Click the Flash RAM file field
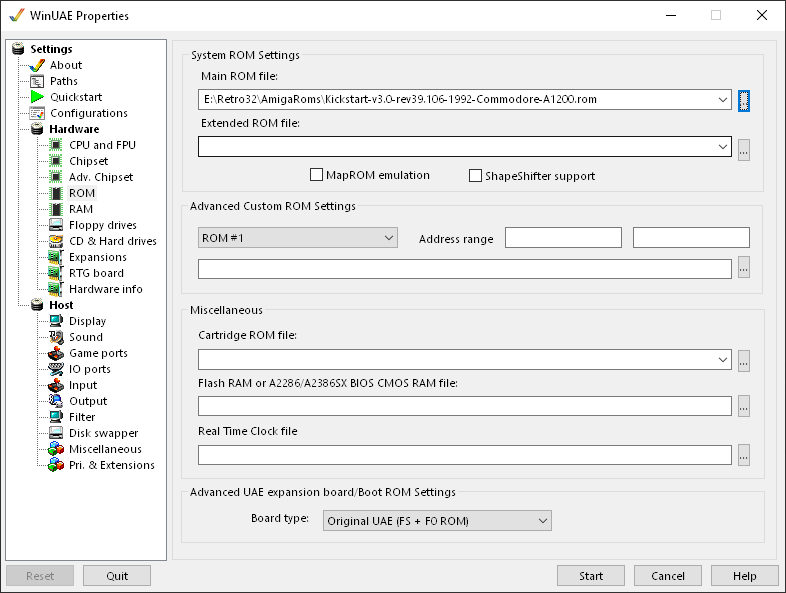Viewport: 786px width, 593px height. click(x=465, y=406)
